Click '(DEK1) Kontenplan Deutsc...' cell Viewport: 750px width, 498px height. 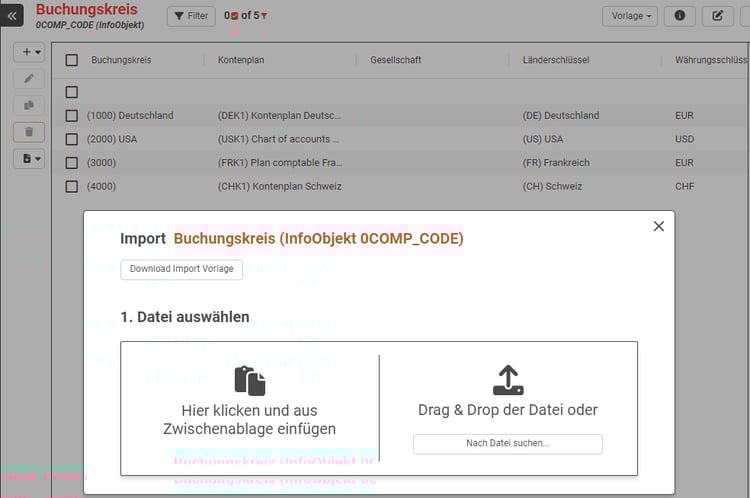coord(279,115)
